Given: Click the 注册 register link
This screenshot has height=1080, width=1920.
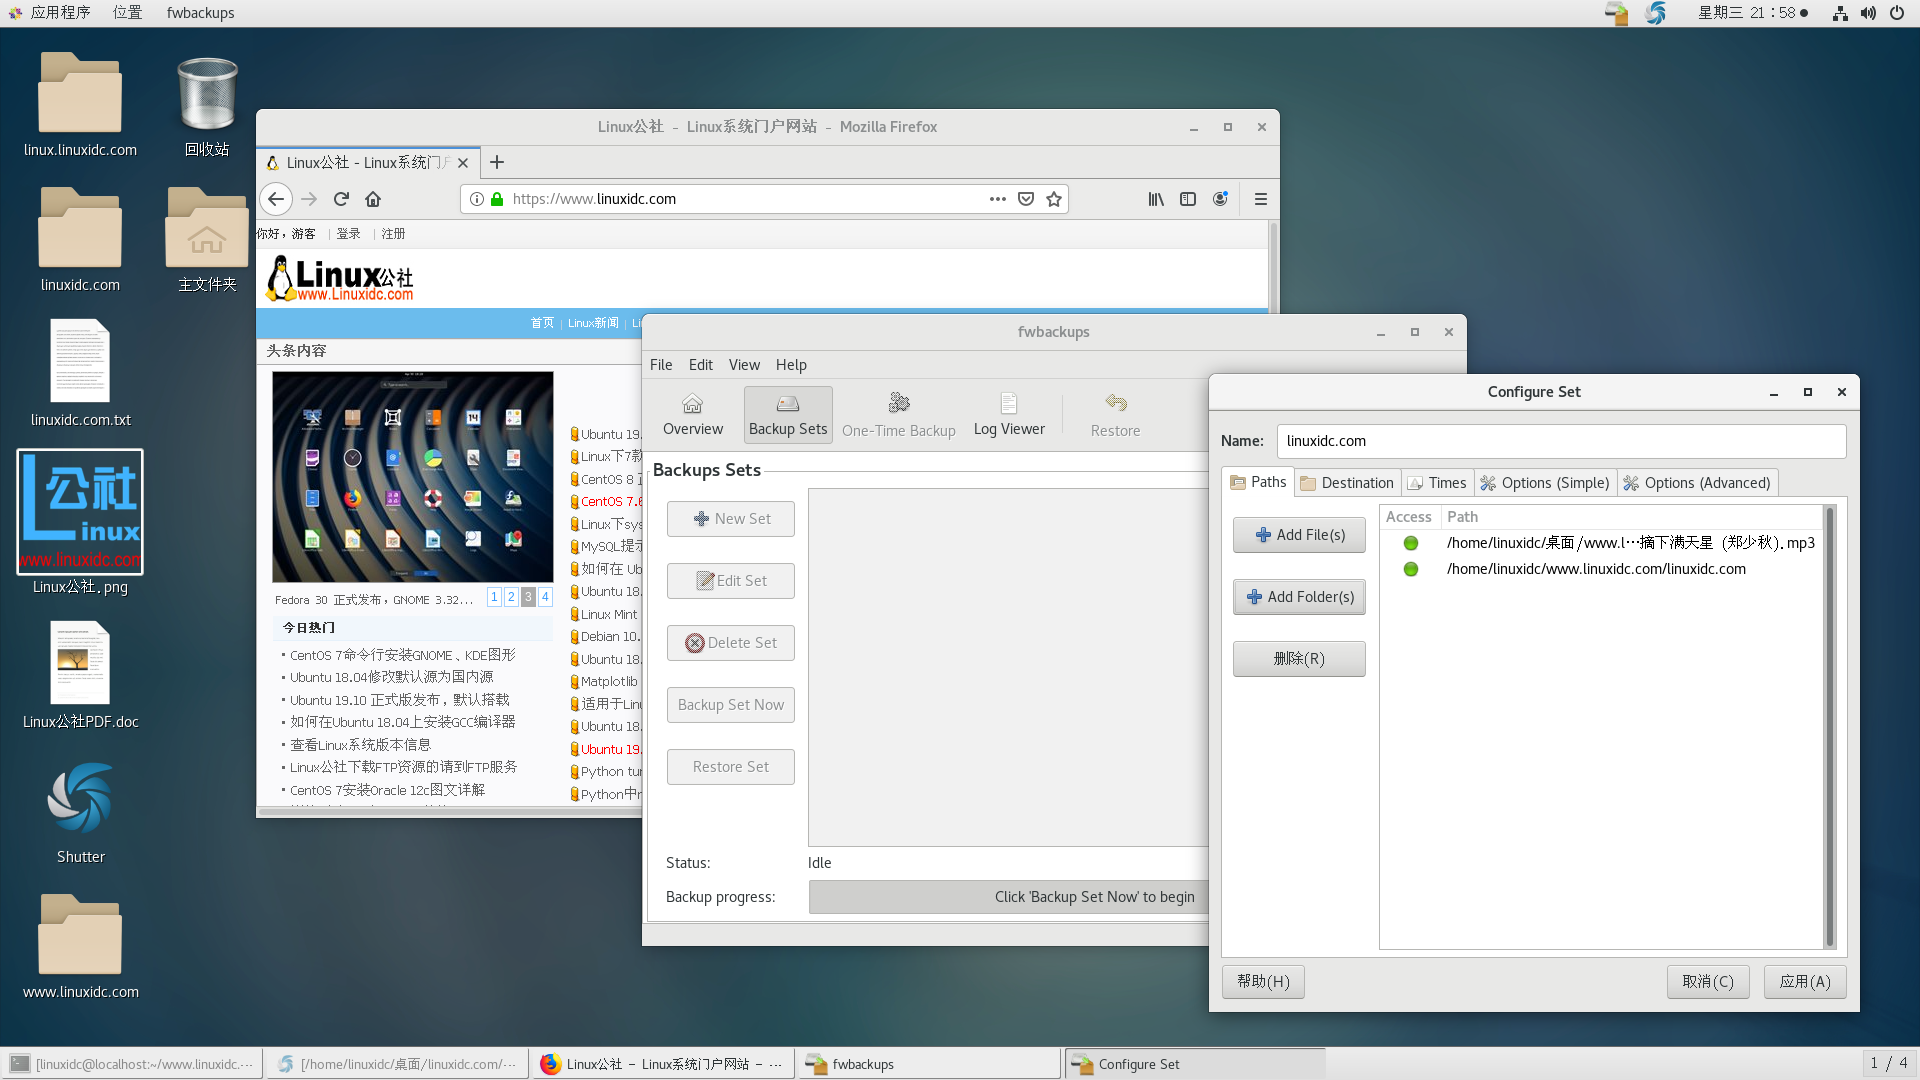Looking at the screenshot, I should point(393,234).
